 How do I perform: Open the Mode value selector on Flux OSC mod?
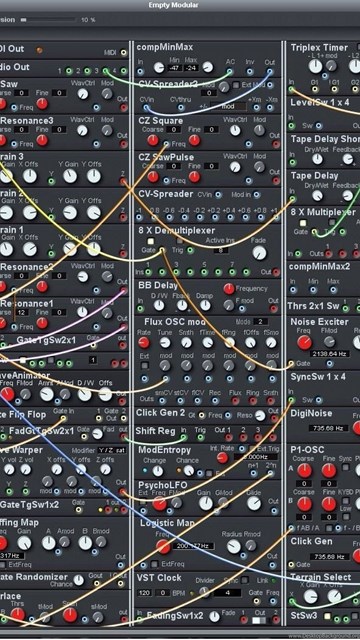pyautogui.click(x=260, y=322)
